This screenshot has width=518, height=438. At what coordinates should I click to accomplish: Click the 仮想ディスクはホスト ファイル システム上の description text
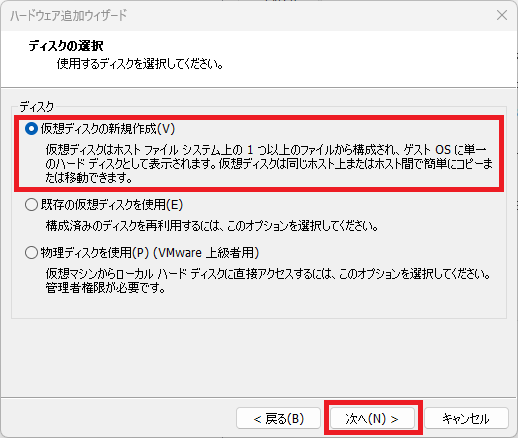269,164
